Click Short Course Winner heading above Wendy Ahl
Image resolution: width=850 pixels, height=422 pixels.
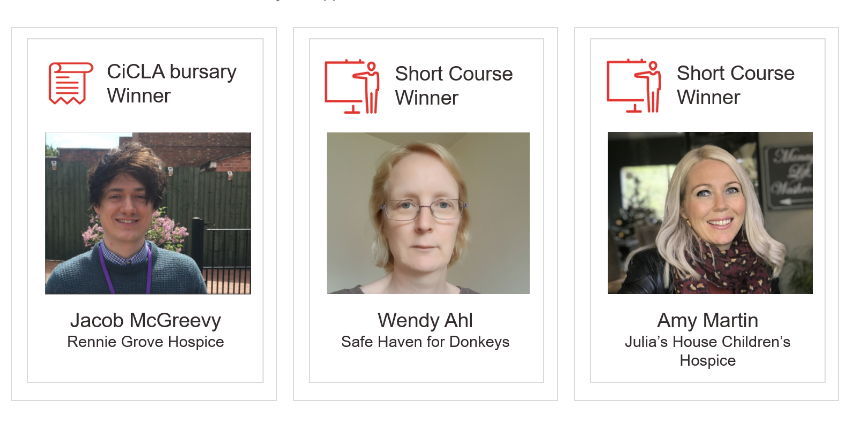[x=453, y=86]
